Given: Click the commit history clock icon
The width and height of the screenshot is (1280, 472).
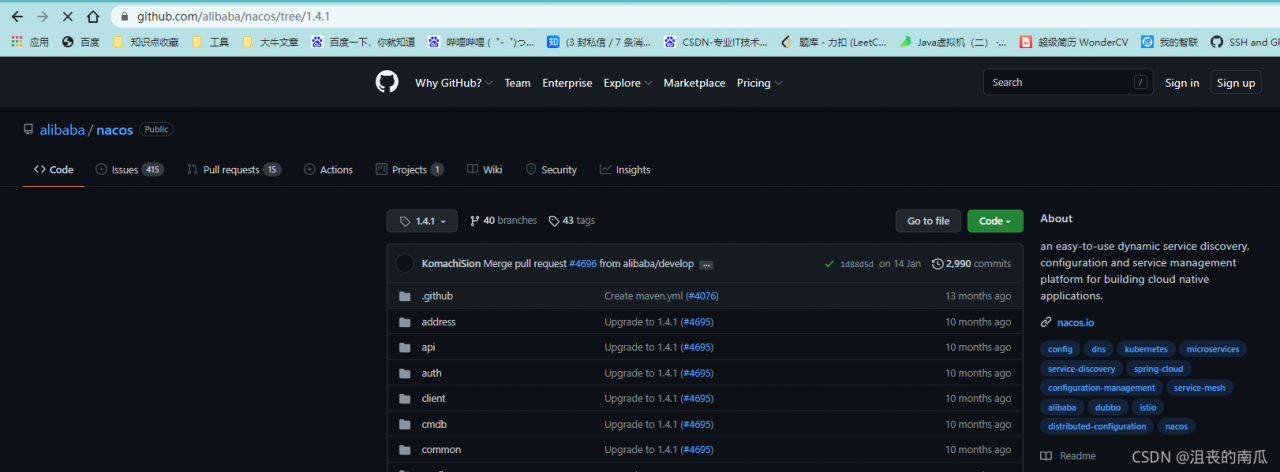Looking at the screenshot, I should 937,264.
